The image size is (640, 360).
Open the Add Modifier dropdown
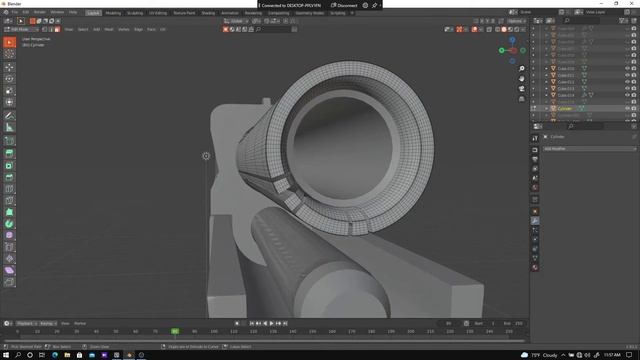coord(589,149)
